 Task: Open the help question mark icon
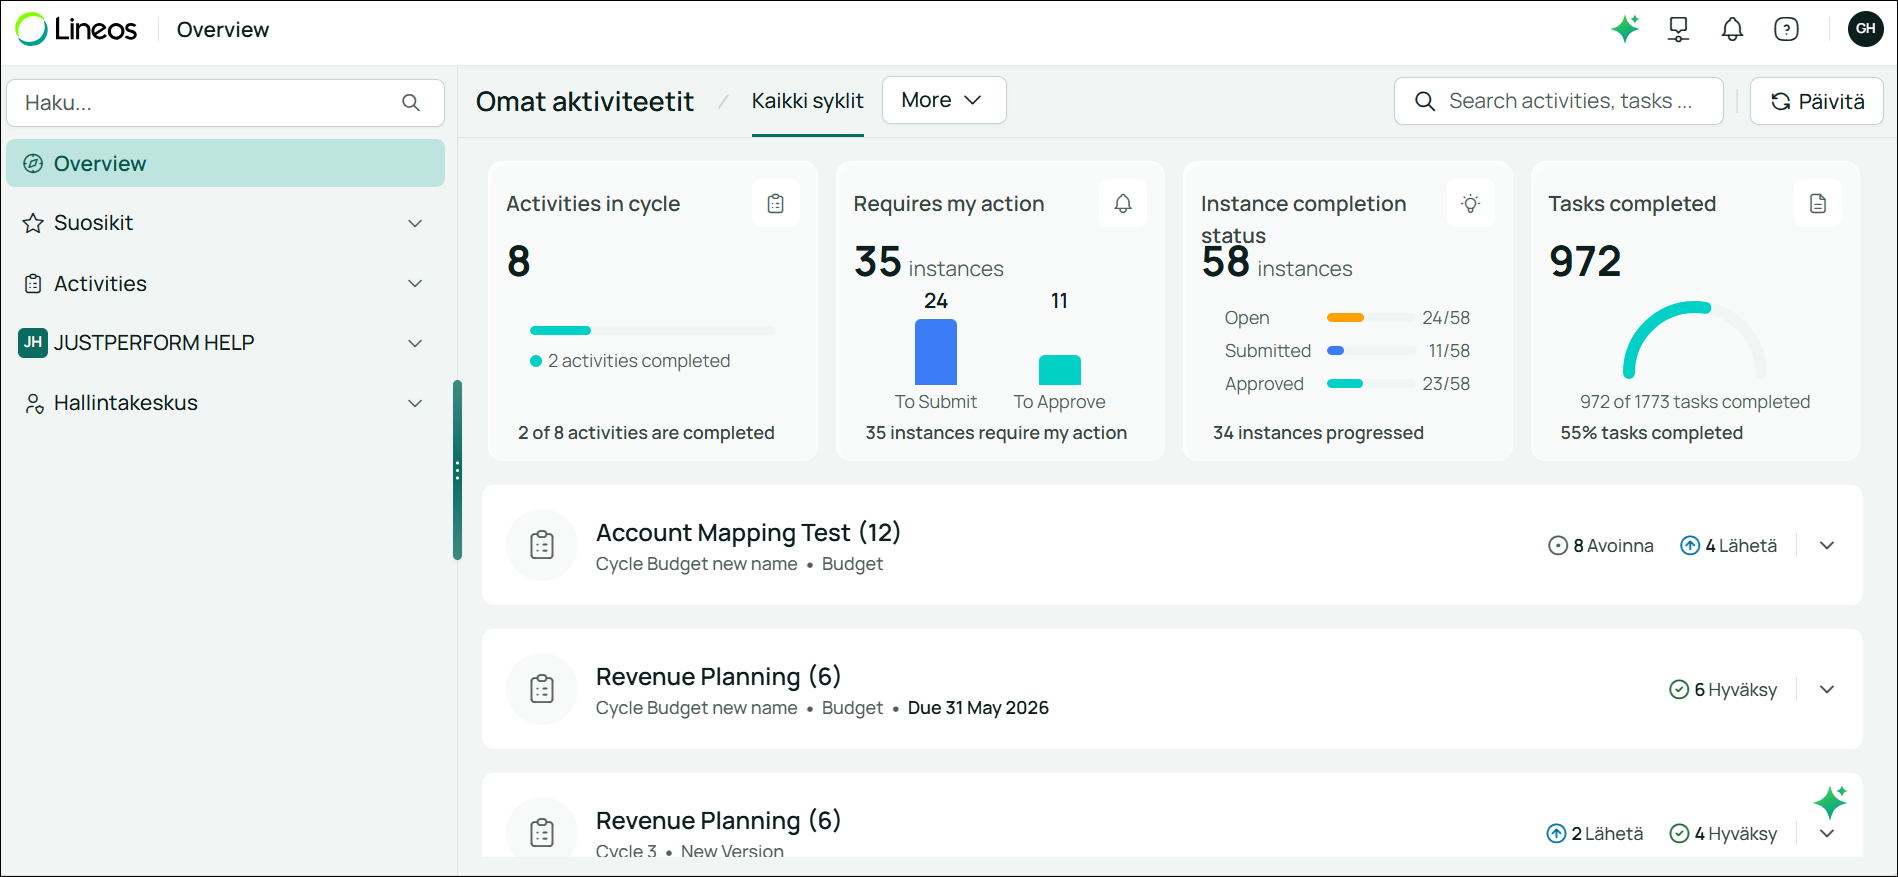[1786, 29]
